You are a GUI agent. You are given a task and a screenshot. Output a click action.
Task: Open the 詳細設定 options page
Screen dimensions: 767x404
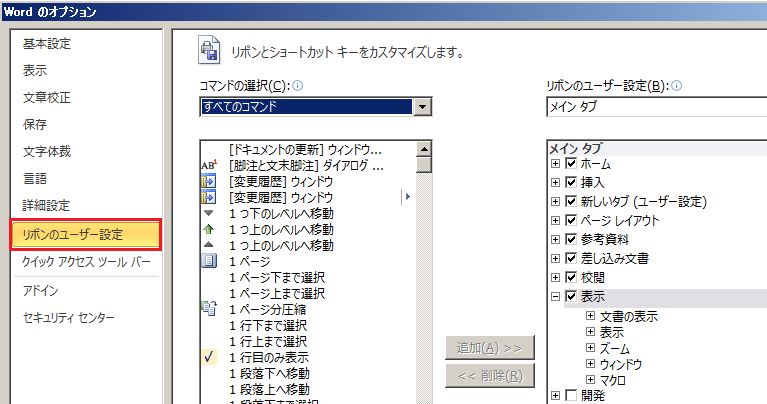click(46, 205)
